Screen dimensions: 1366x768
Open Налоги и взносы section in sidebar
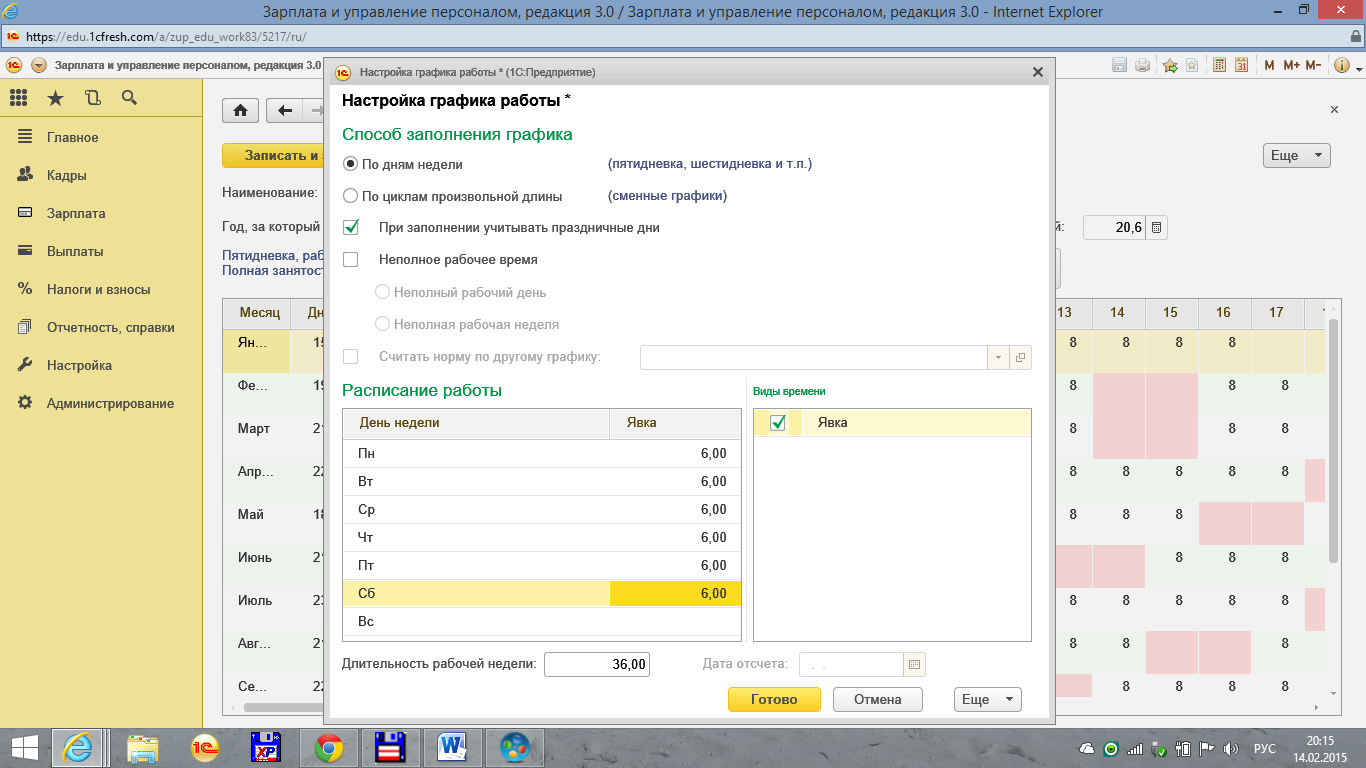coord(99,289)
